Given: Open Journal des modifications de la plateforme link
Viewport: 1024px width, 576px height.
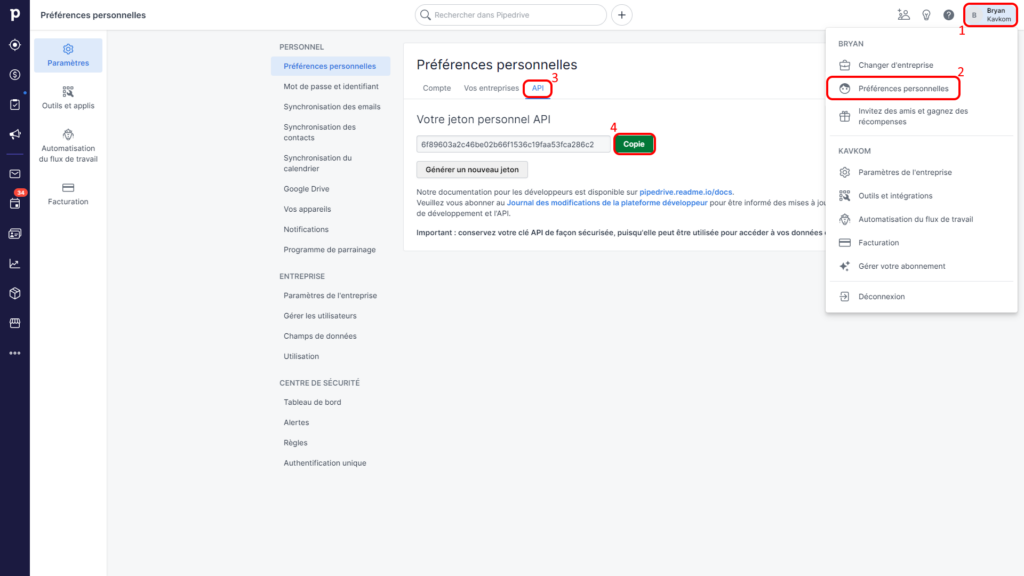Looking at the screenshot, I should (x=607, y=202).
